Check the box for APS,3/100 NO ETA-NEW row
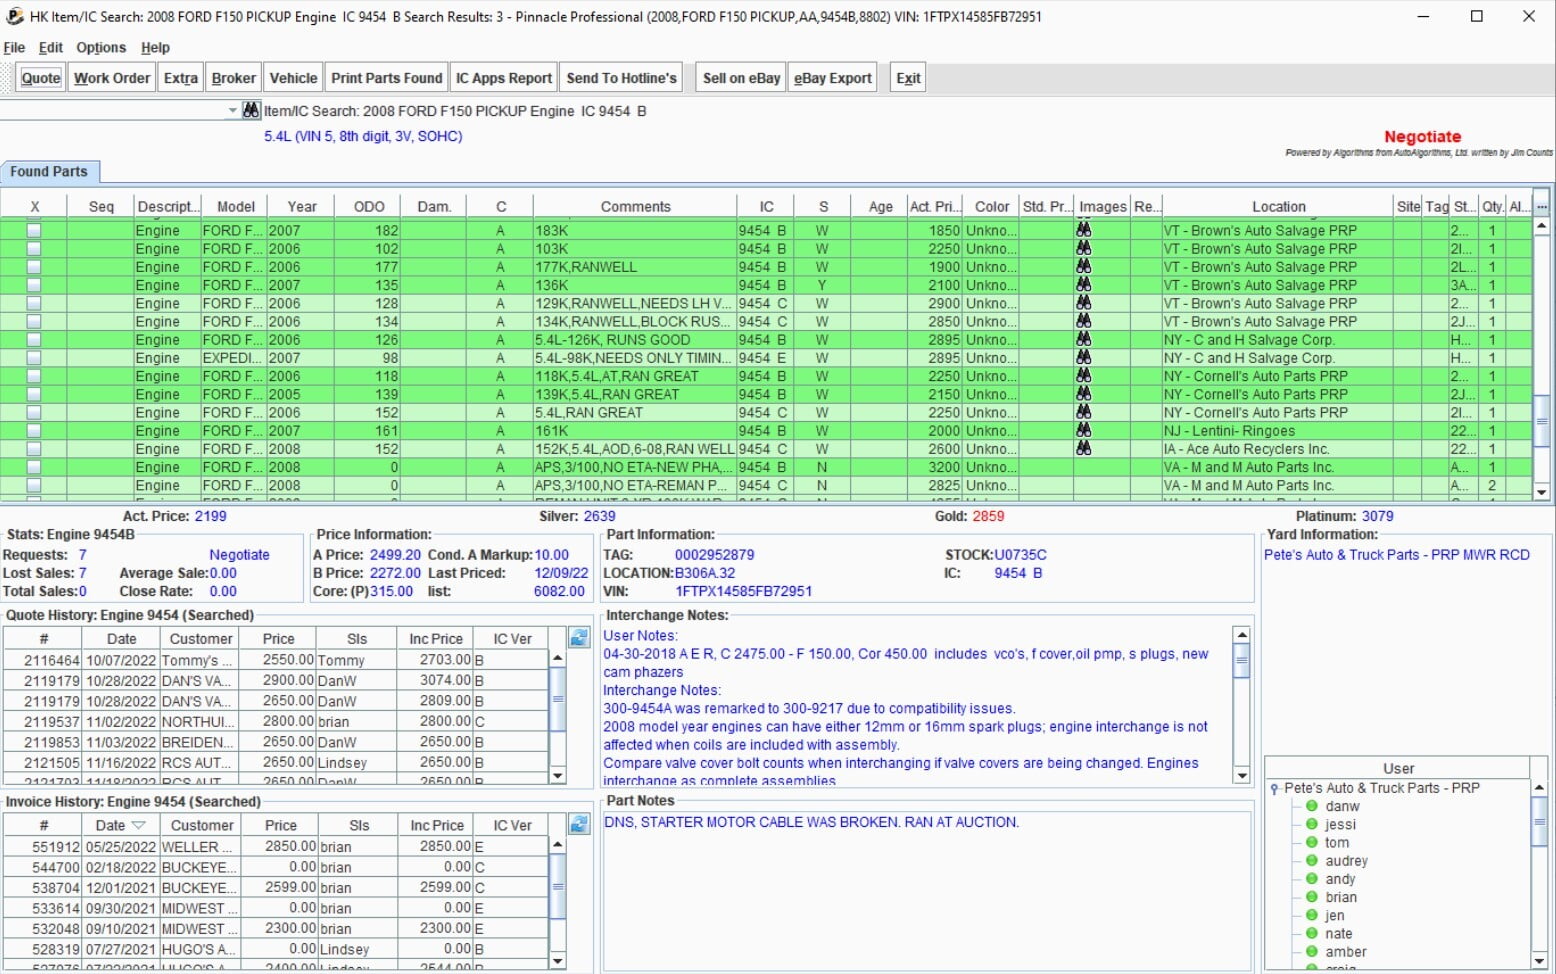The height and width of the screenshot is (974, 1556). click(34, 467)
